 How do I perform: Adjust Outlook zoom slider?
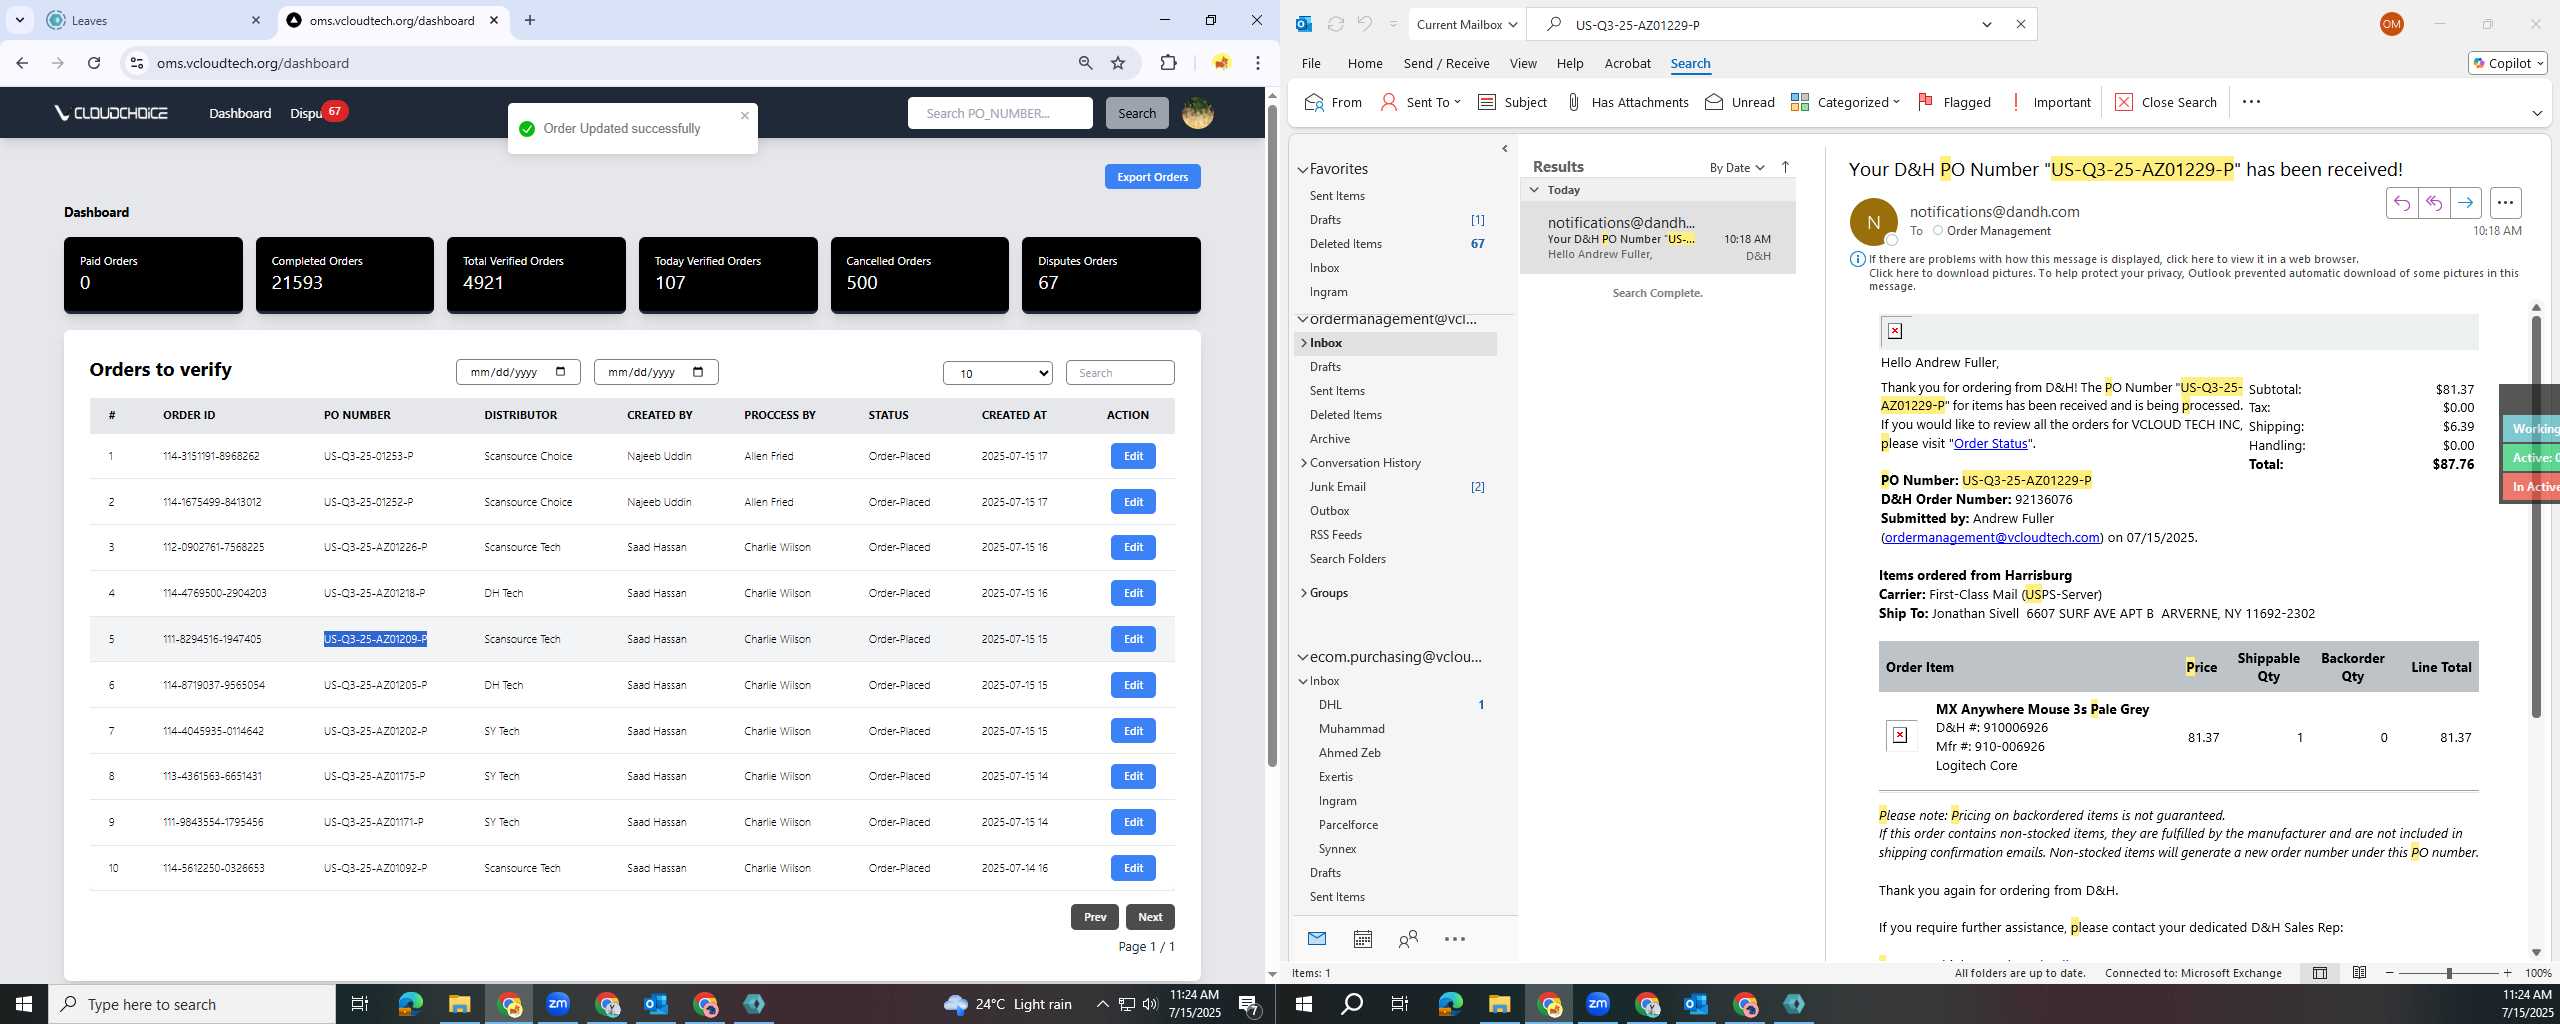[2449, 973]
